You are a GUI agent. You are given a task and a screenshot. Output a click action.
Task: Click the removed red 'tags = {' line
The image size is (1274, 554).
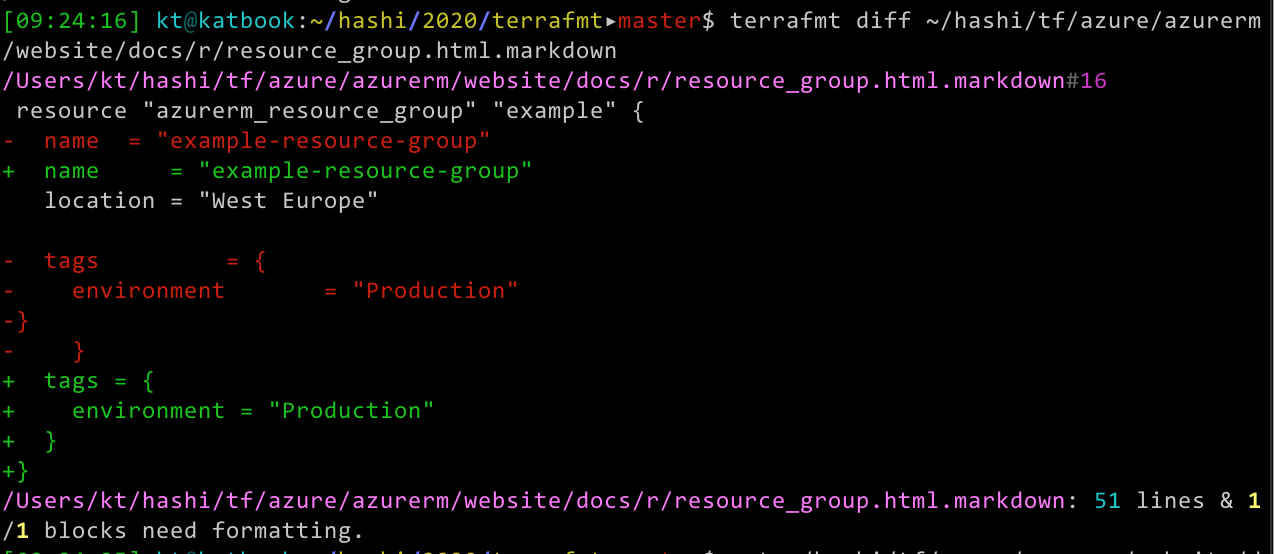pyautogui.click(x=135, y=261)
